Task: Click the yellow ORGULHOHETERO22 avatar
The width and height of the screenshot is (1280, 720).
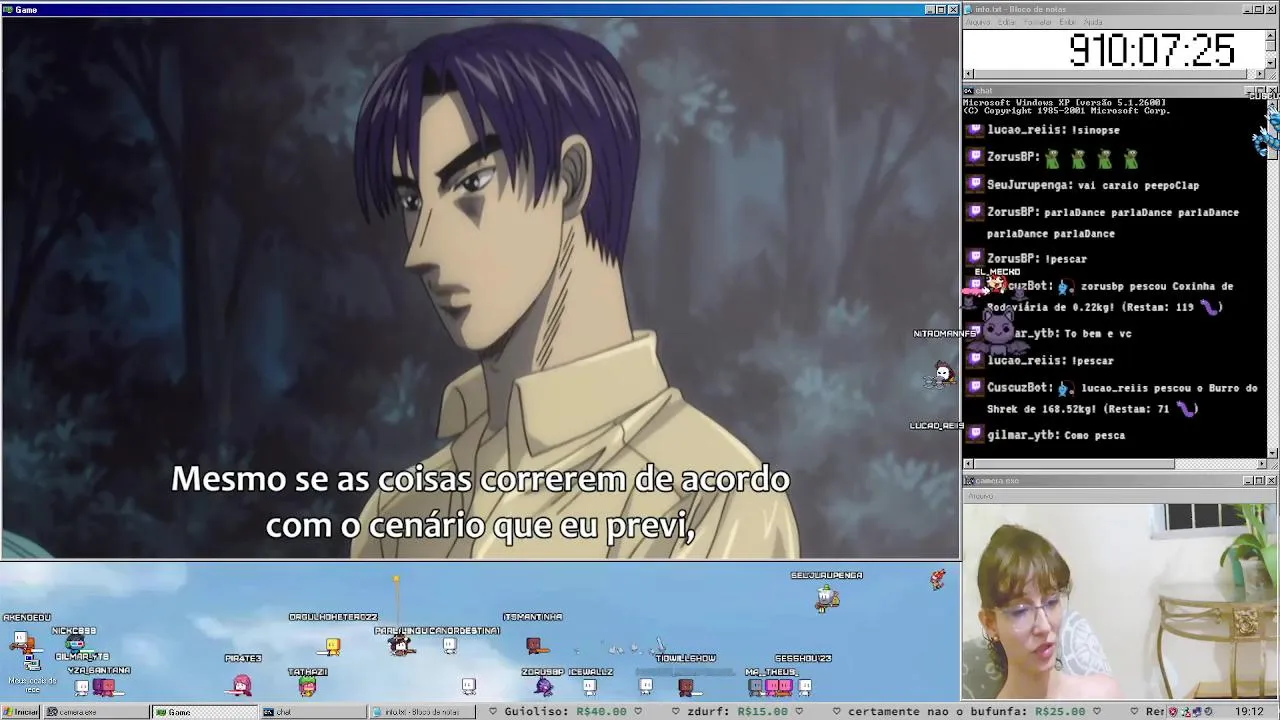Action: click(x=333, y=647)
